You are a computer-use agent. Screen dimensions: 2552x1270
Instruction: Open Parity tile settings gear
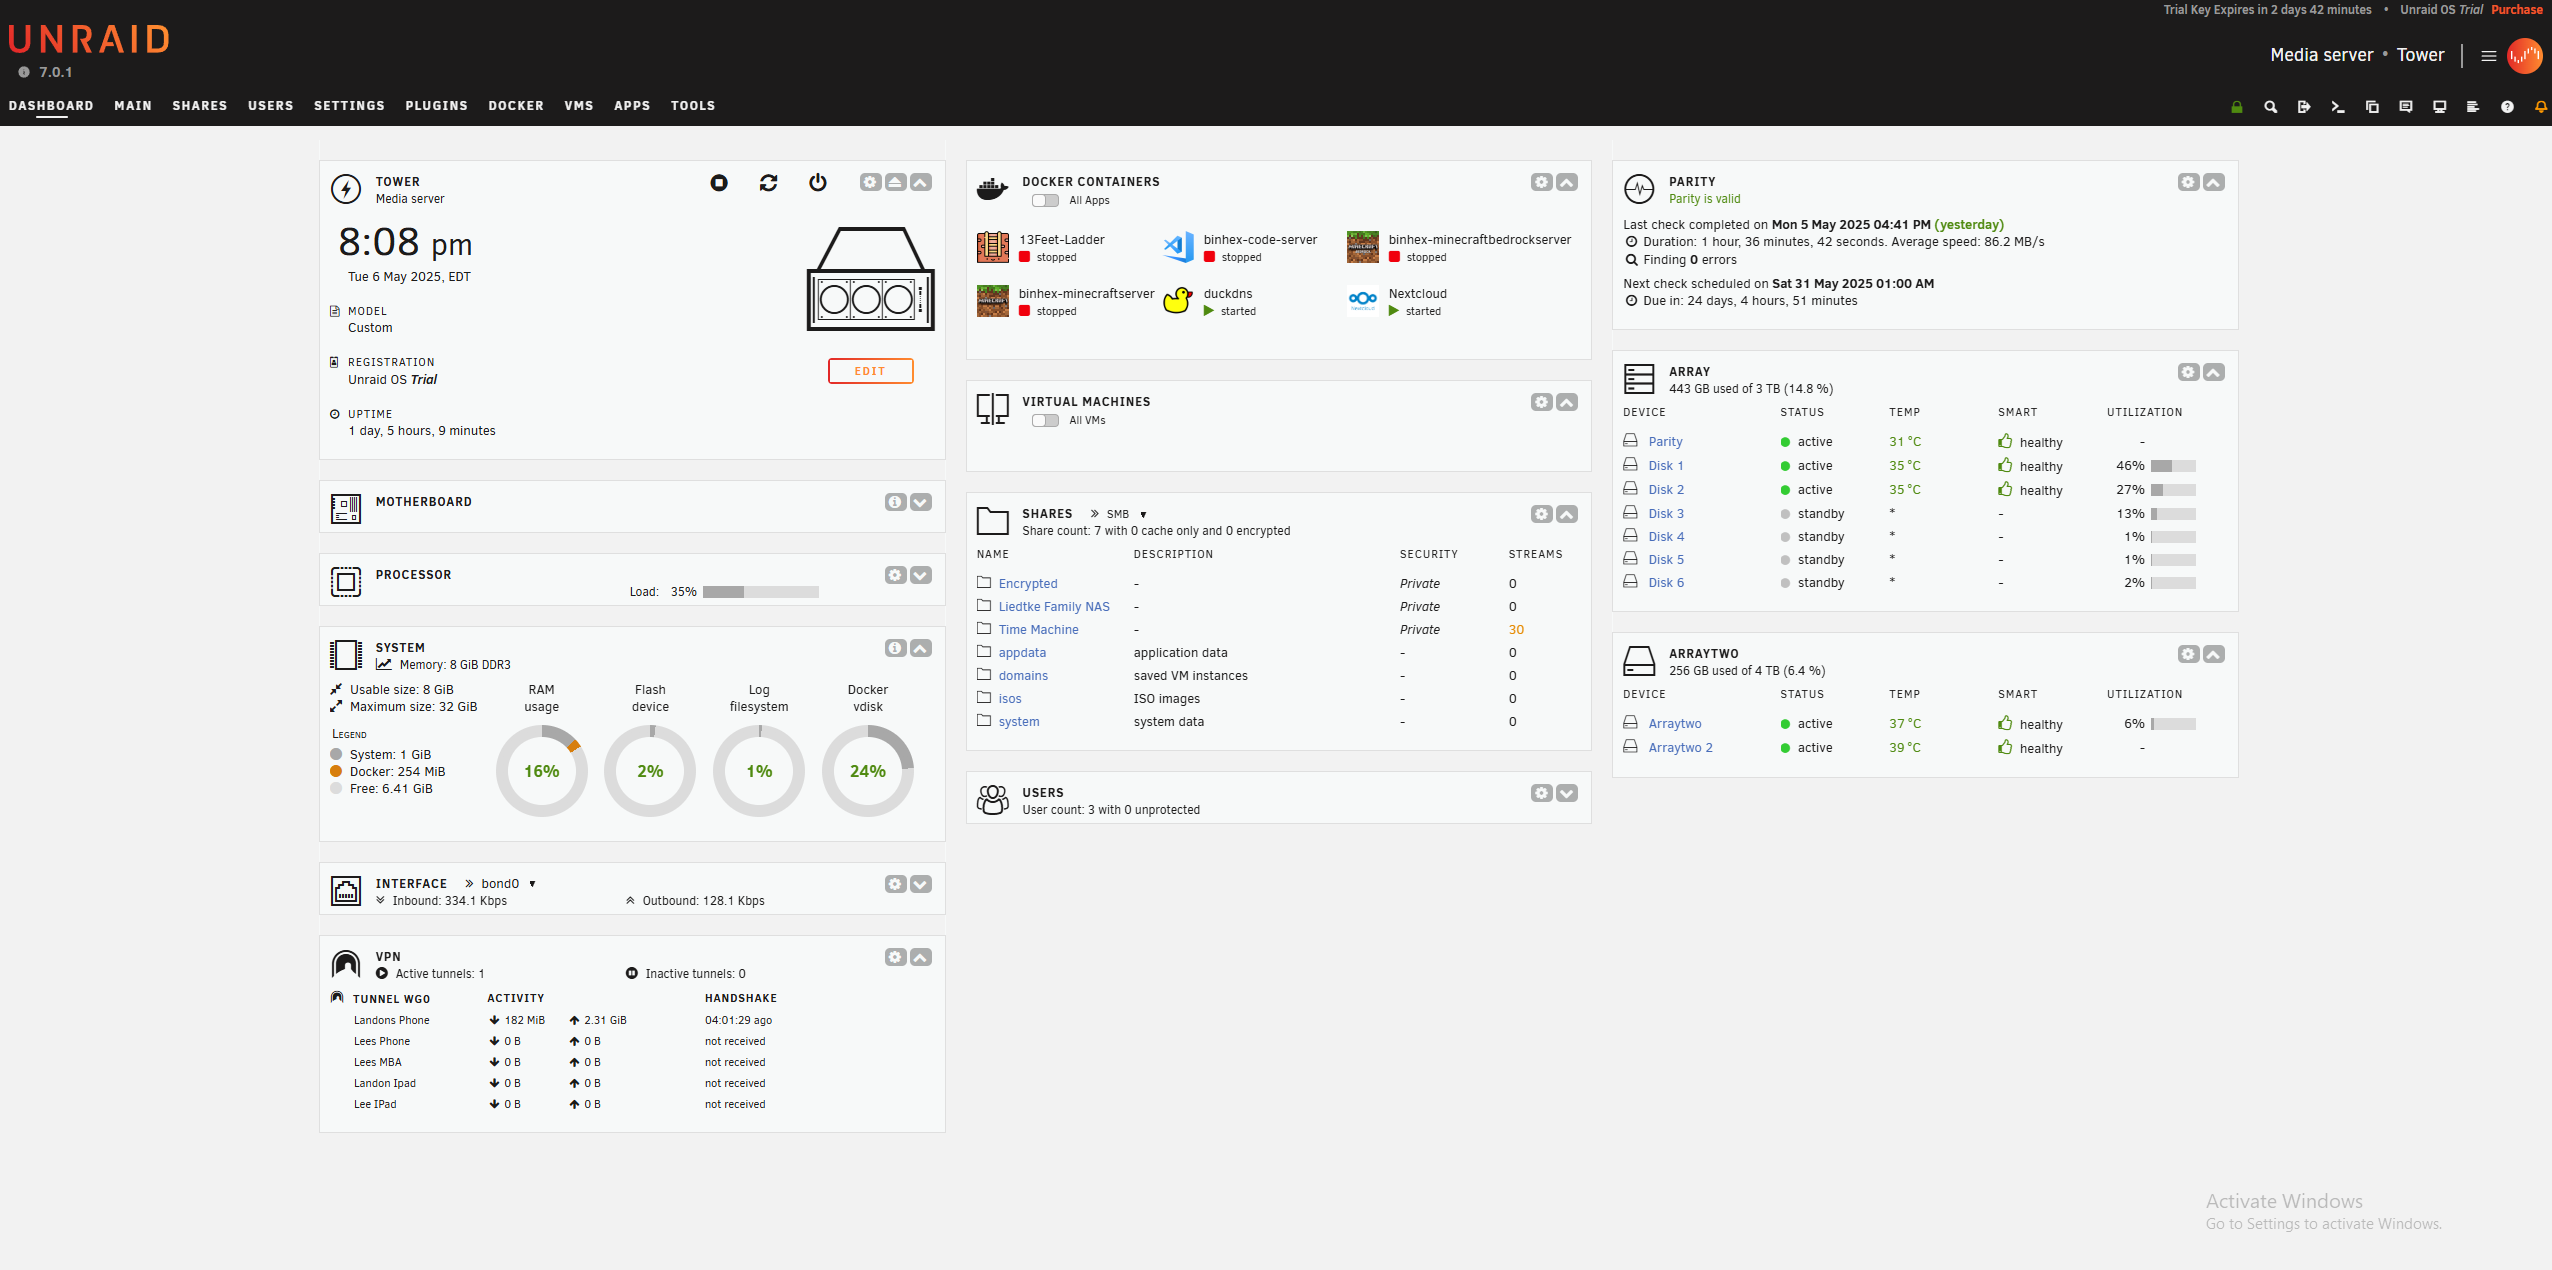(2188, 182)
